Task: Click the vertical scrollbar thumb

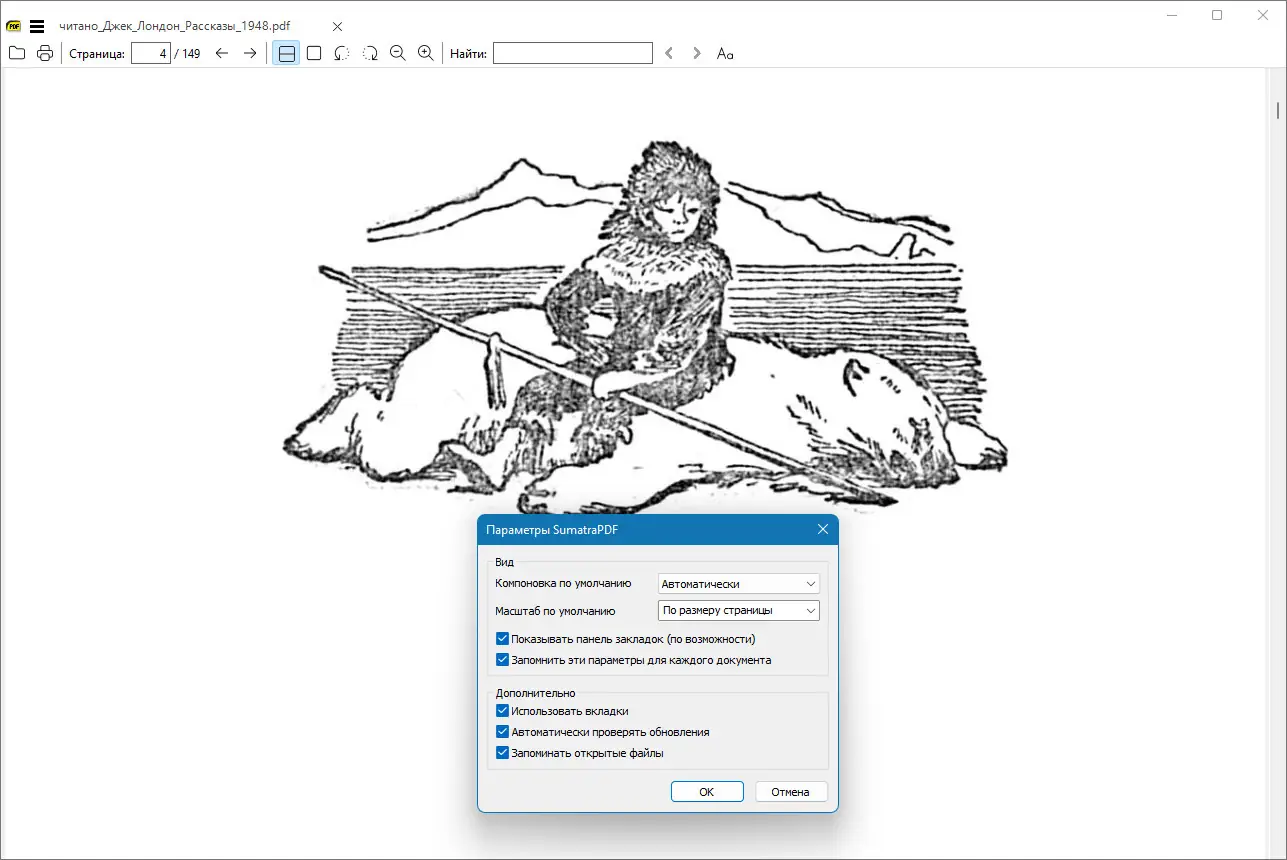Action: [1278, 110]
